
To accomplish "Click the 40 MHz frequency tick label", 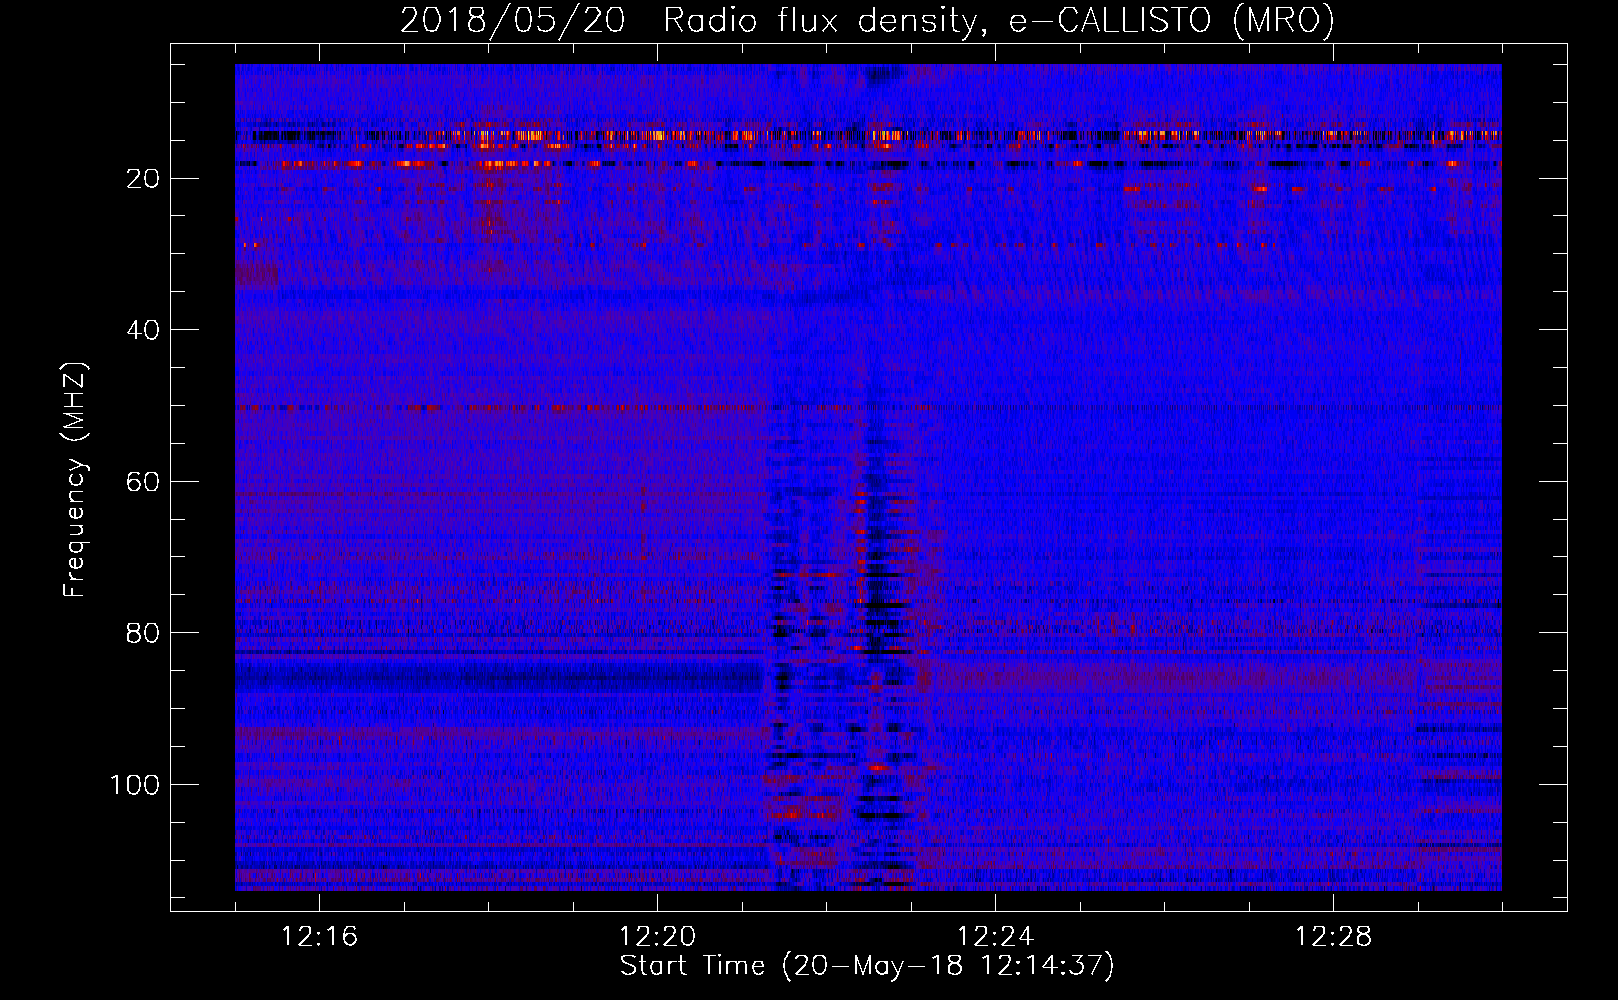I will [x=143, y=330].
